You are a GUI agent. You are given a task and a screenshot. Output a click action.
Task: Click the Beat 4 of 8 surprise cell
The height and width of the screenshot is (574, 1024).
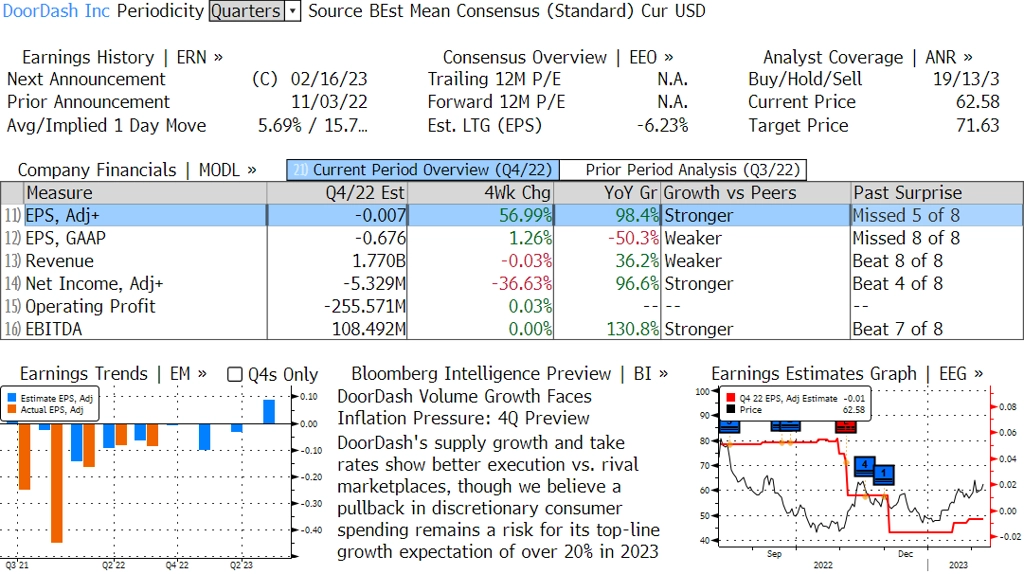point(937,284)
